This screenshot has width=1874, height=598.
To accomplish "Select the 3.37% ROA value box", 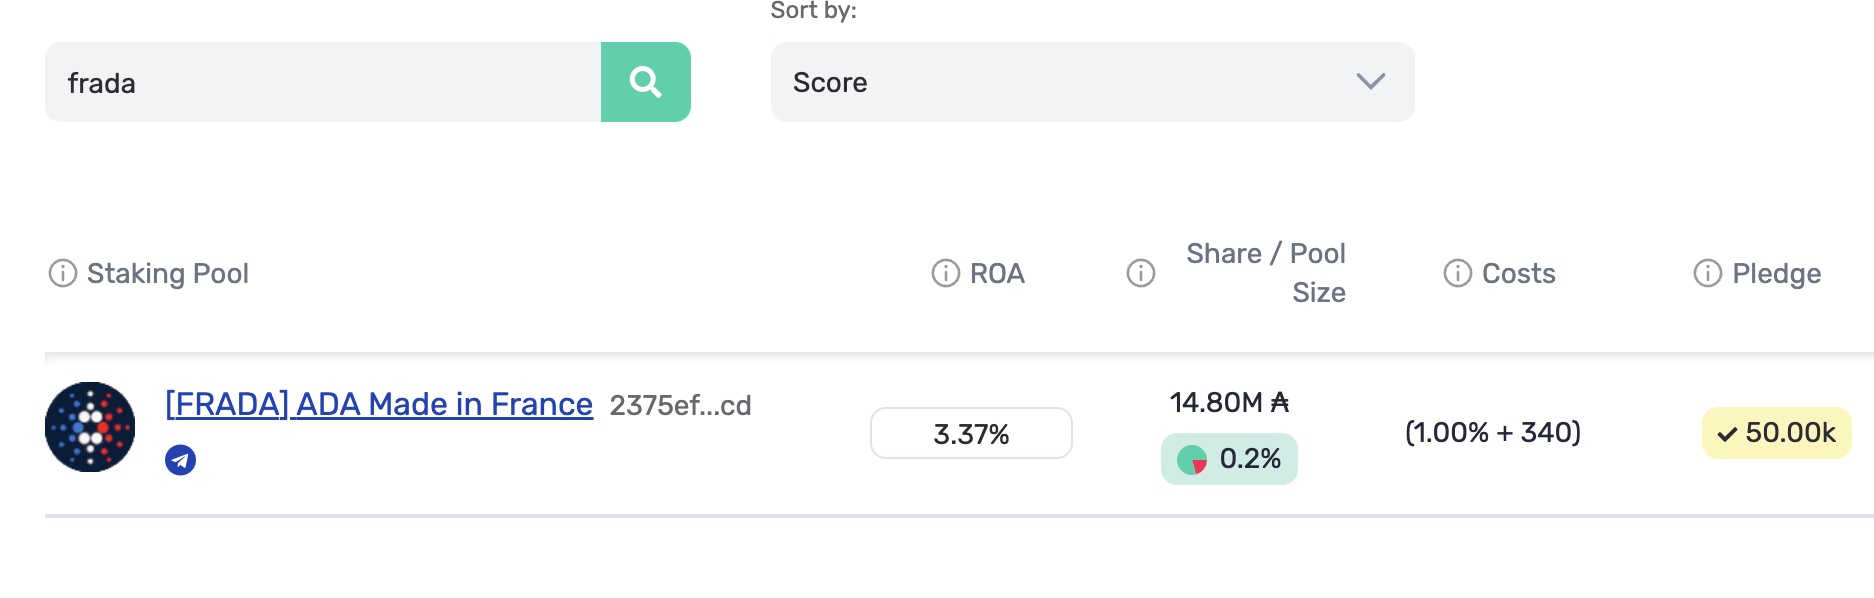I will click(x=971, y=433).
